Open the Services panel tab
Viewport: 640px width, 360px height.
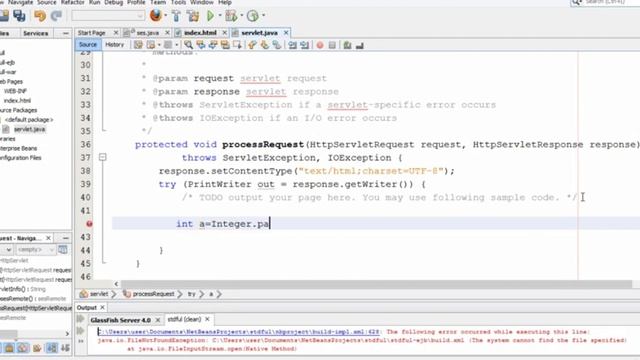point(36,33)
